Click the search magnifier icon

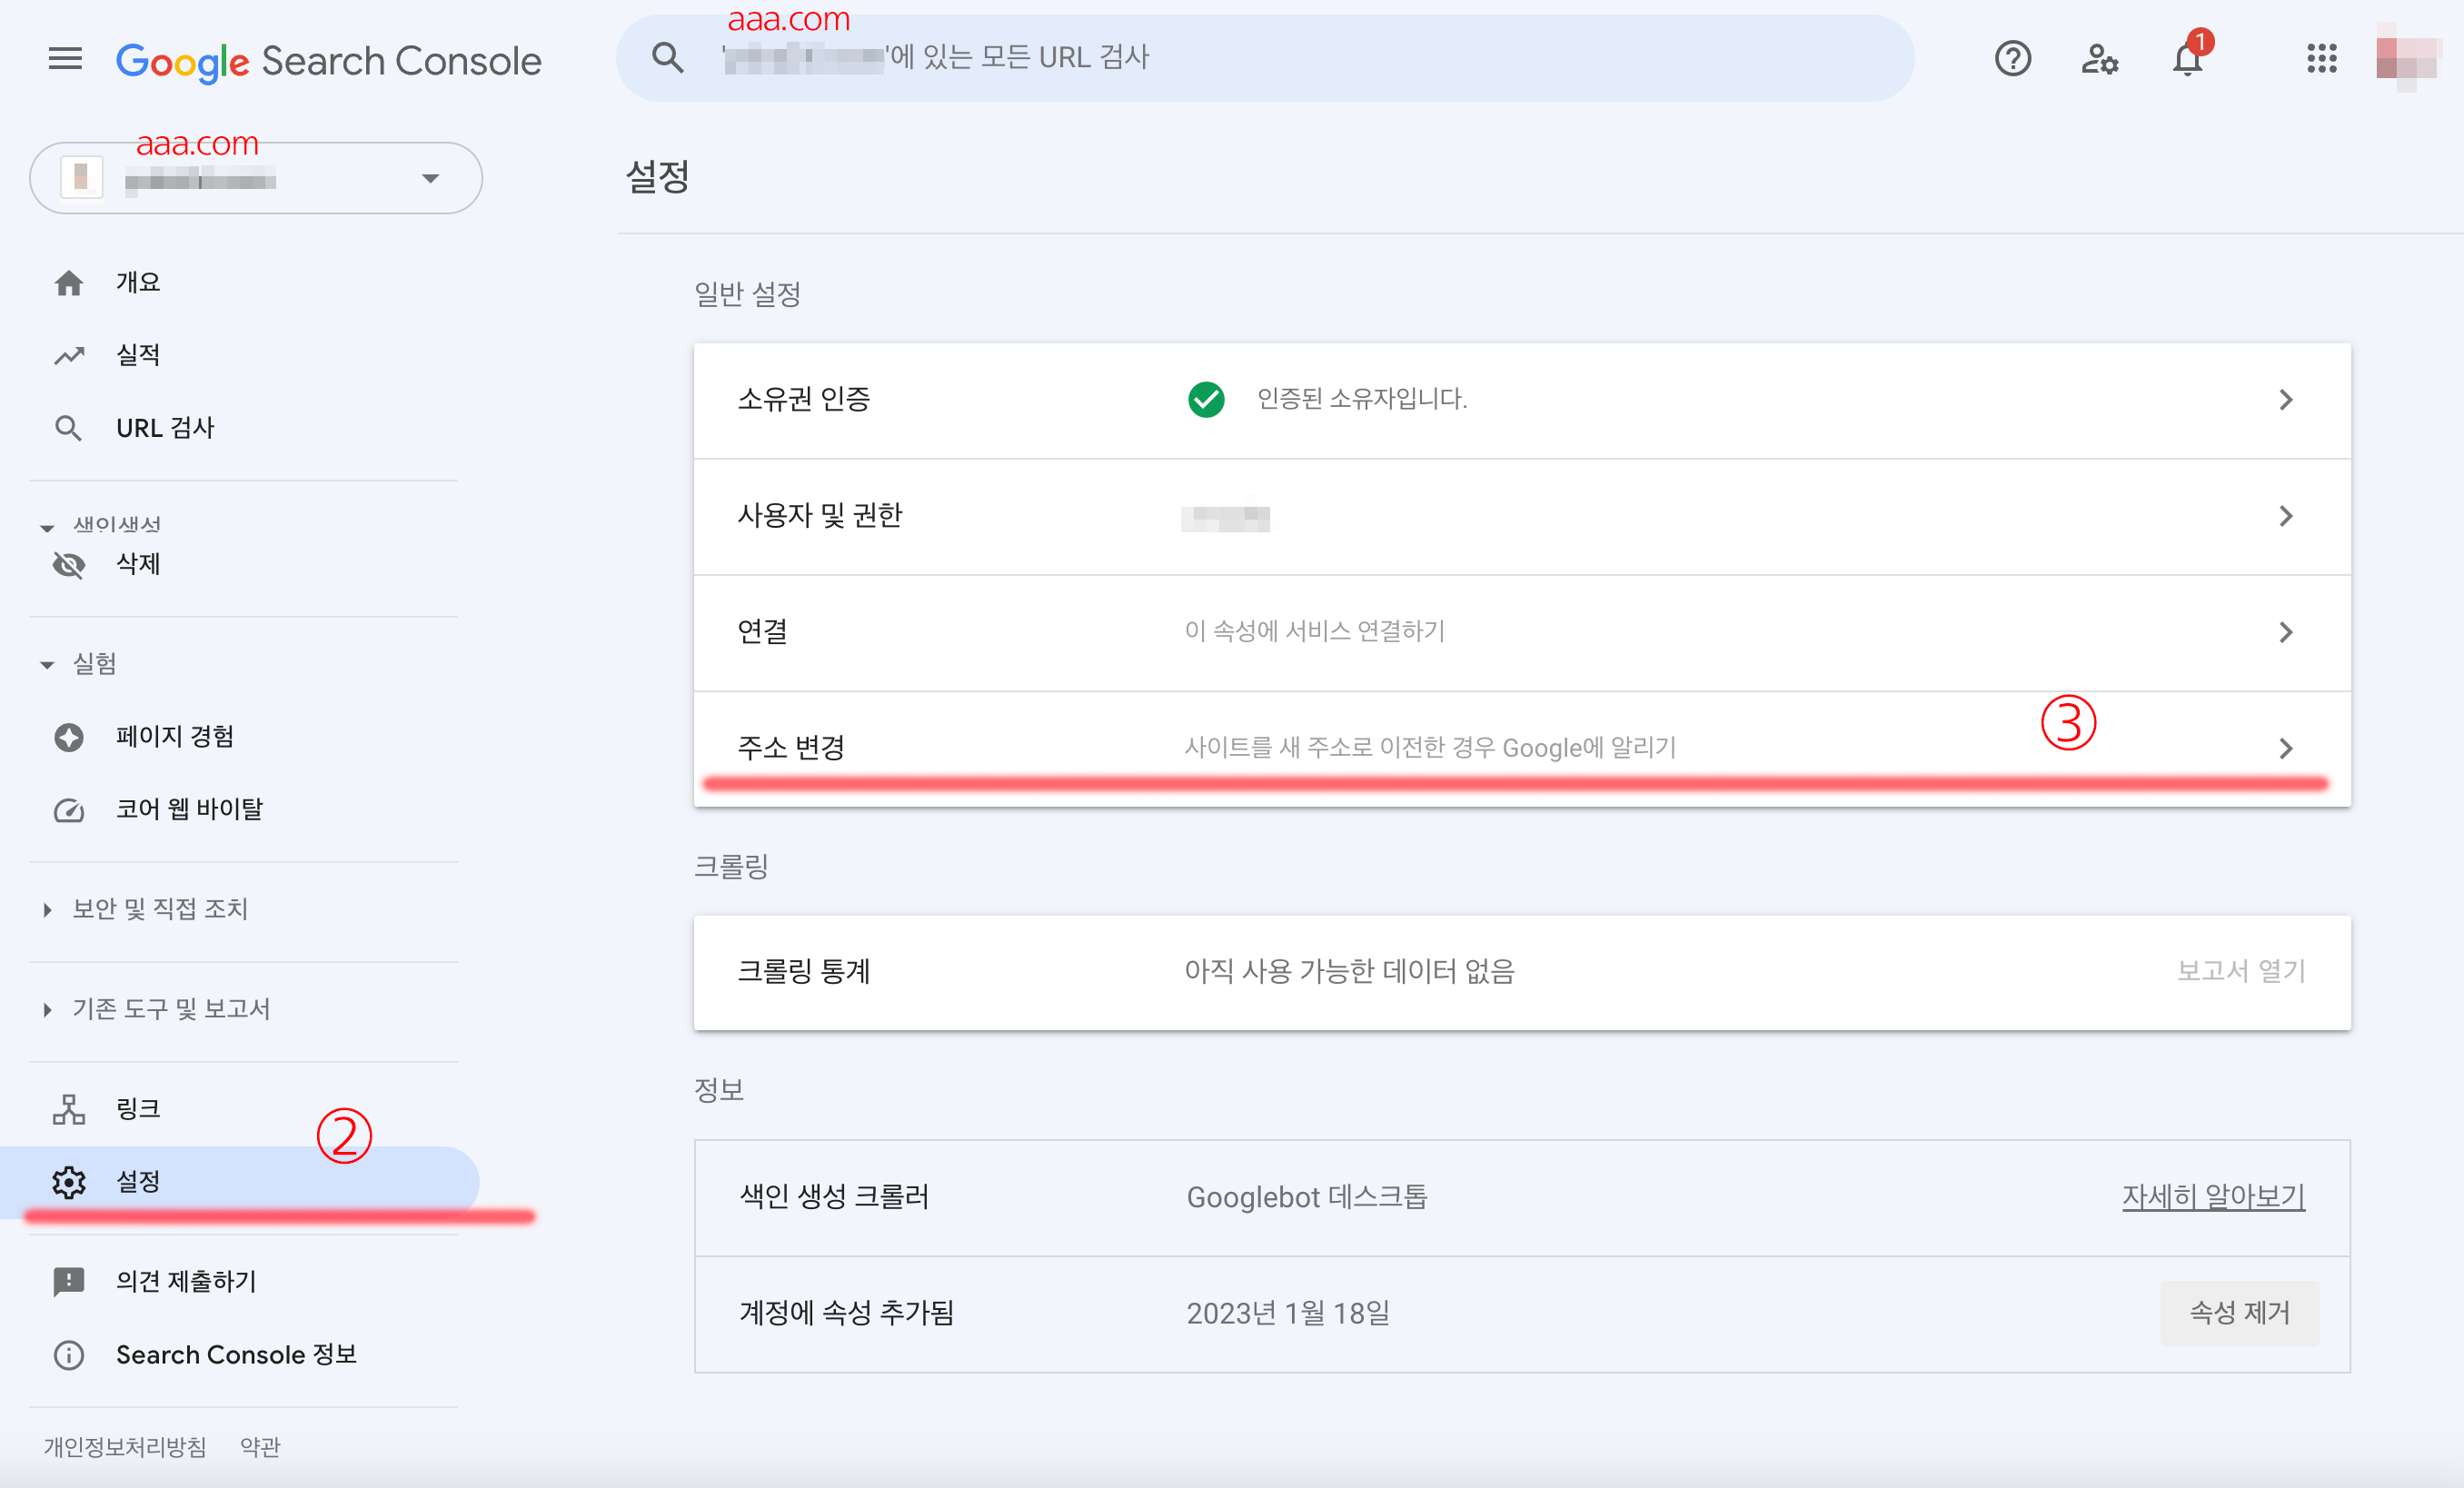668,59
